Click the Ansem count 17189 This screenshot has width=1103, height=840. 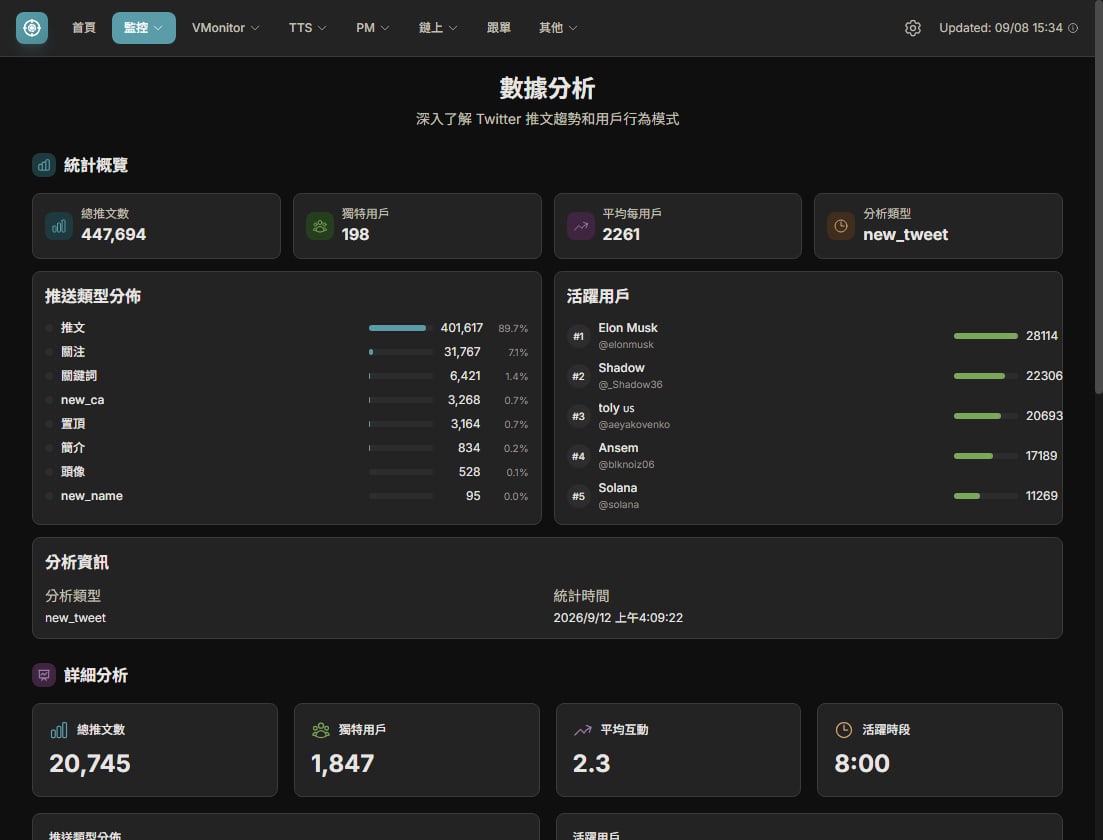point(1041,456)
